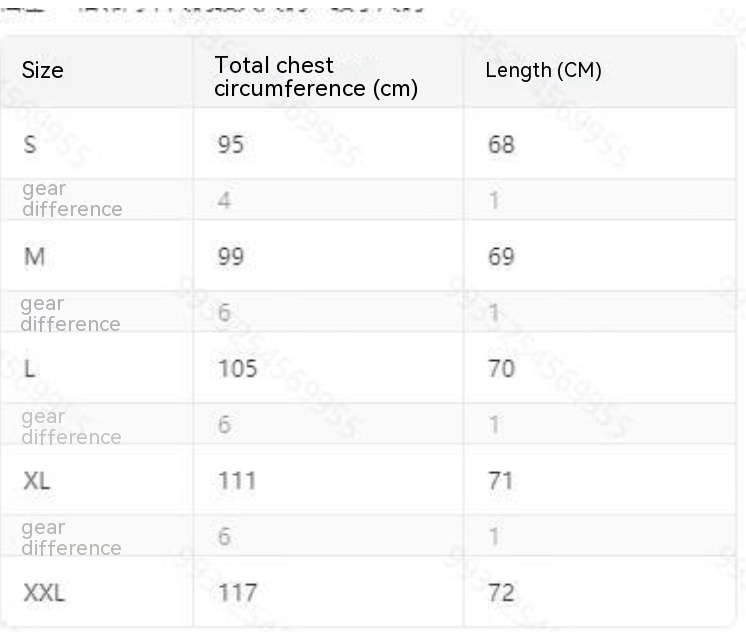Click length value 68 for size S
Screen dimensions: 746x632
pos(501,145)
